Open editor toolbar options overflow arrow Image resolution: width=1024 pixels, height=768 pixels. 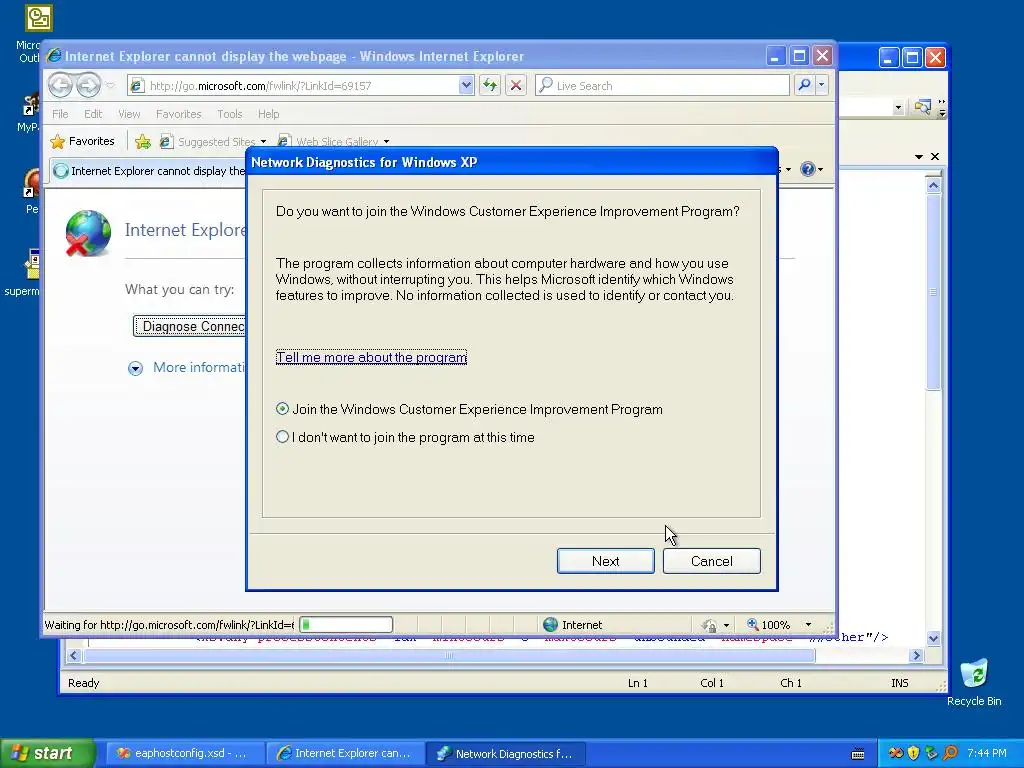[x=942, y=108]
